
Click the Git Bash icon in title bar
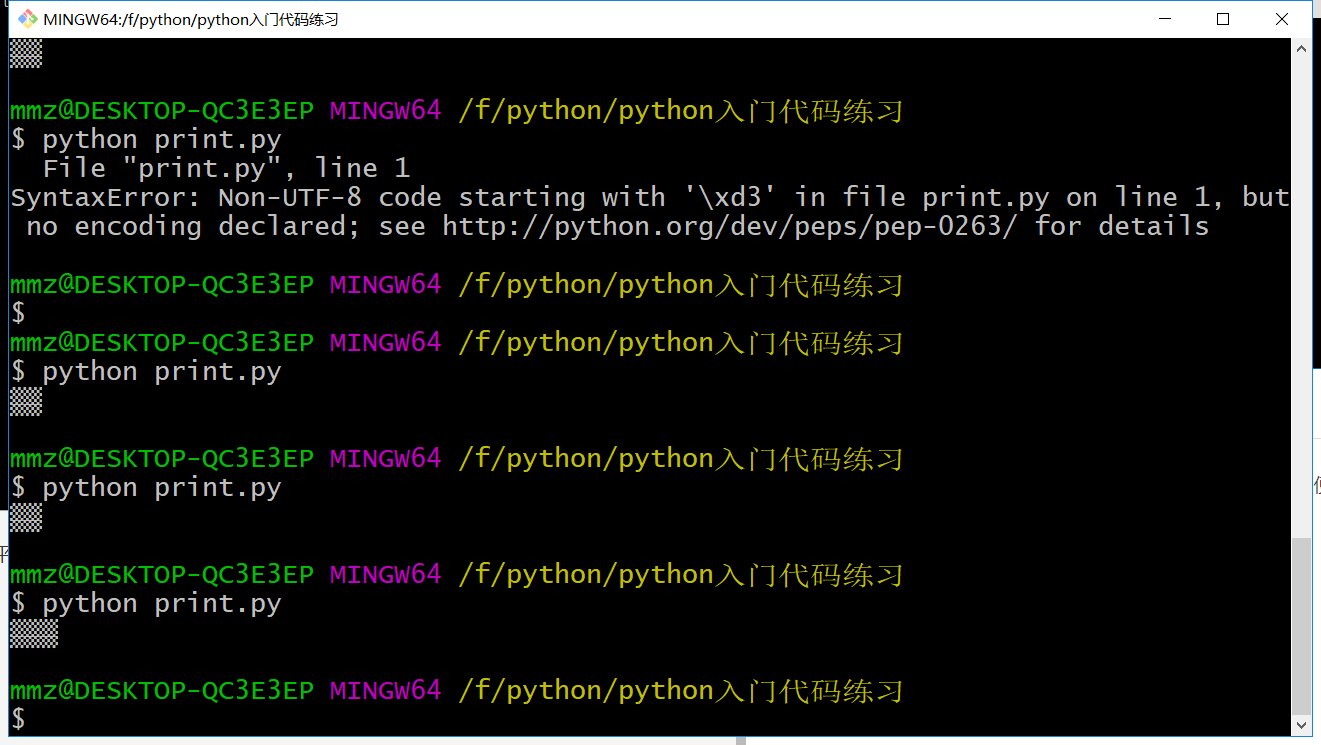28,19
